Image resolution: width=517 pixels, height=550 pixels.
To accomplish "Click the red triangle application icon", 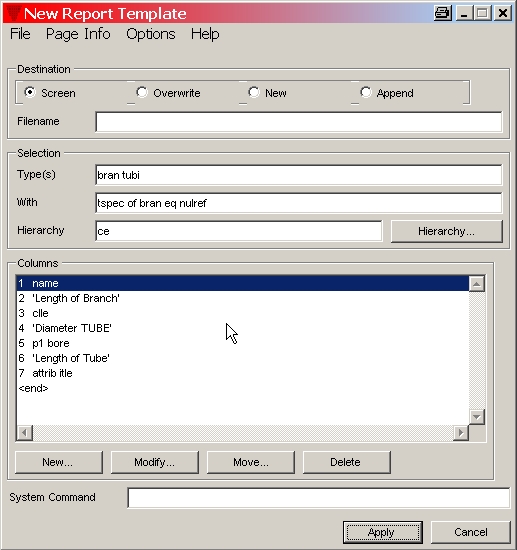I will 14,13.
